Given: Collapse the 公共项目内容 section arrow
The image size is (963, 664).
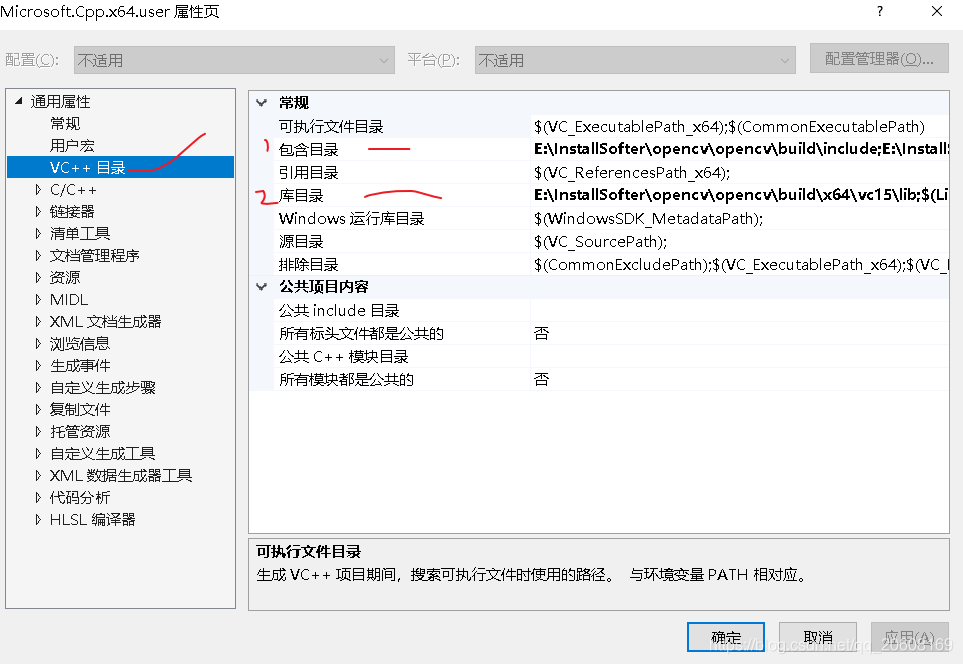Looking at the screenshot, I should (x=261, y=287).
